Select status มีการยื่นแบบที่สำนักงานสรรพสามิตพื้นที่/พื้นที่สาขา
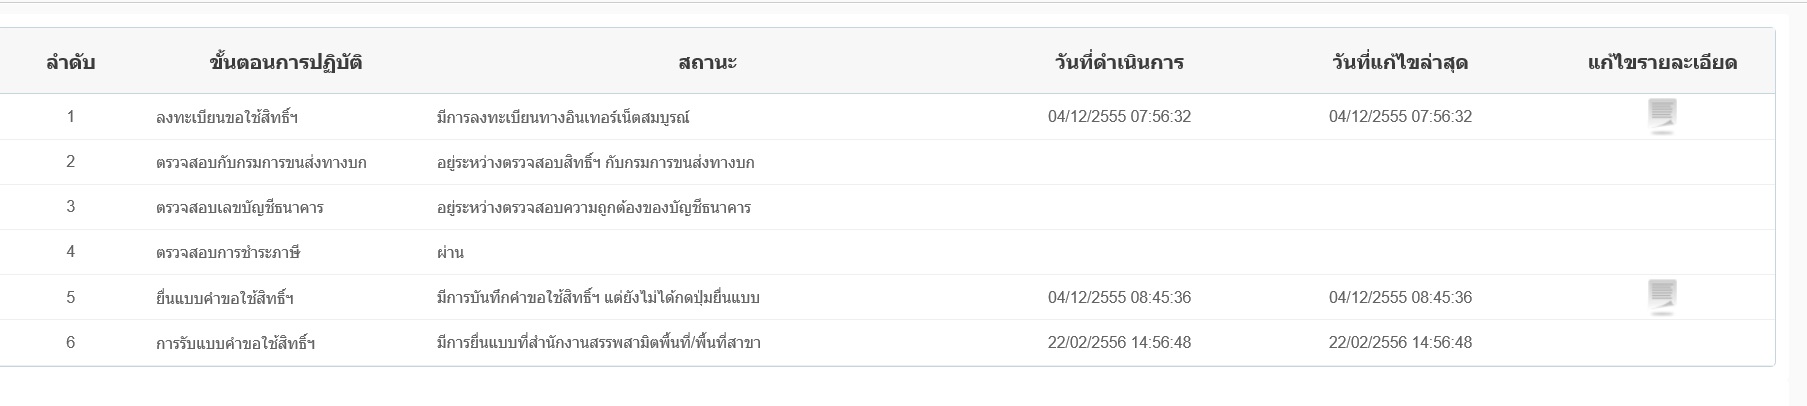 (x=599, y=343)
